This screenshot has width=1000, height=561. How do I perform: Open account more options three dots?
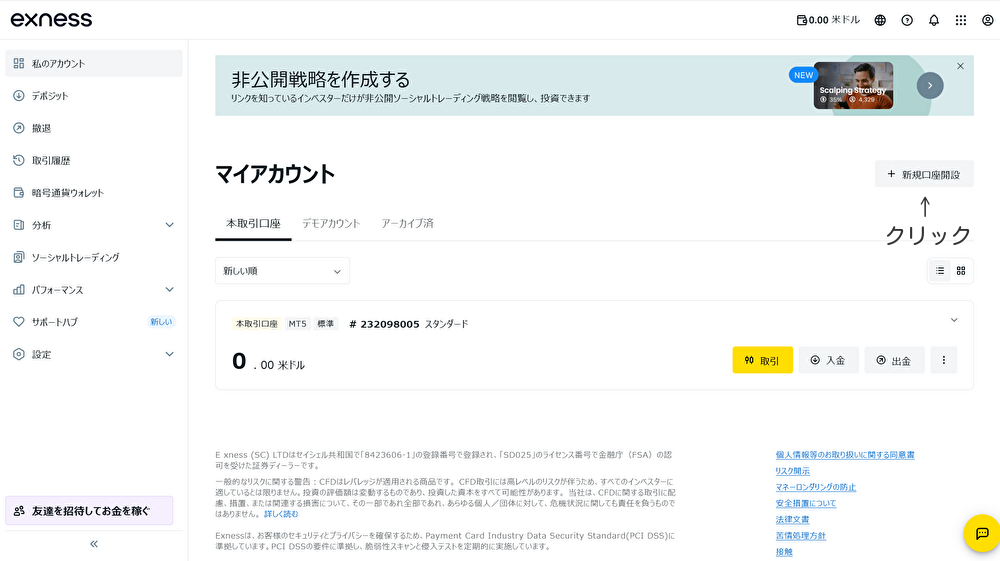[944, 360]
